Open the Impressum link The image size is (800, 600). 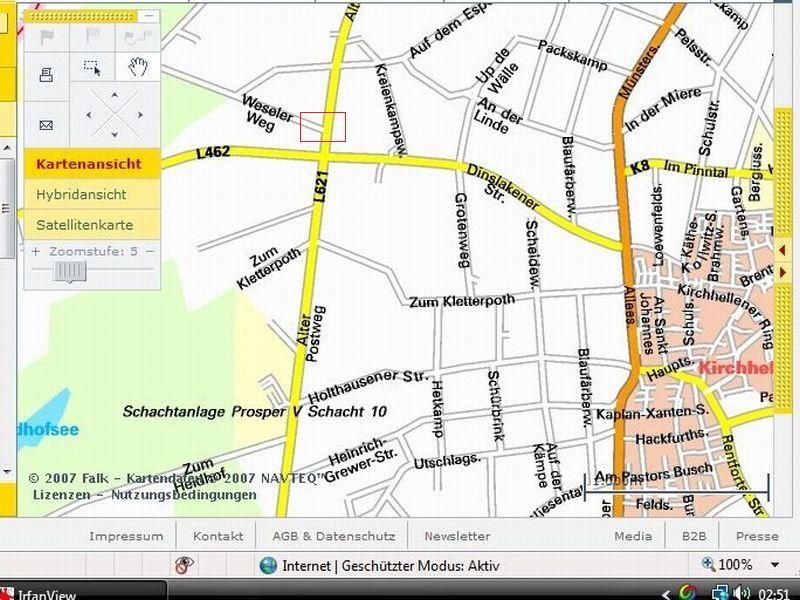126,536
